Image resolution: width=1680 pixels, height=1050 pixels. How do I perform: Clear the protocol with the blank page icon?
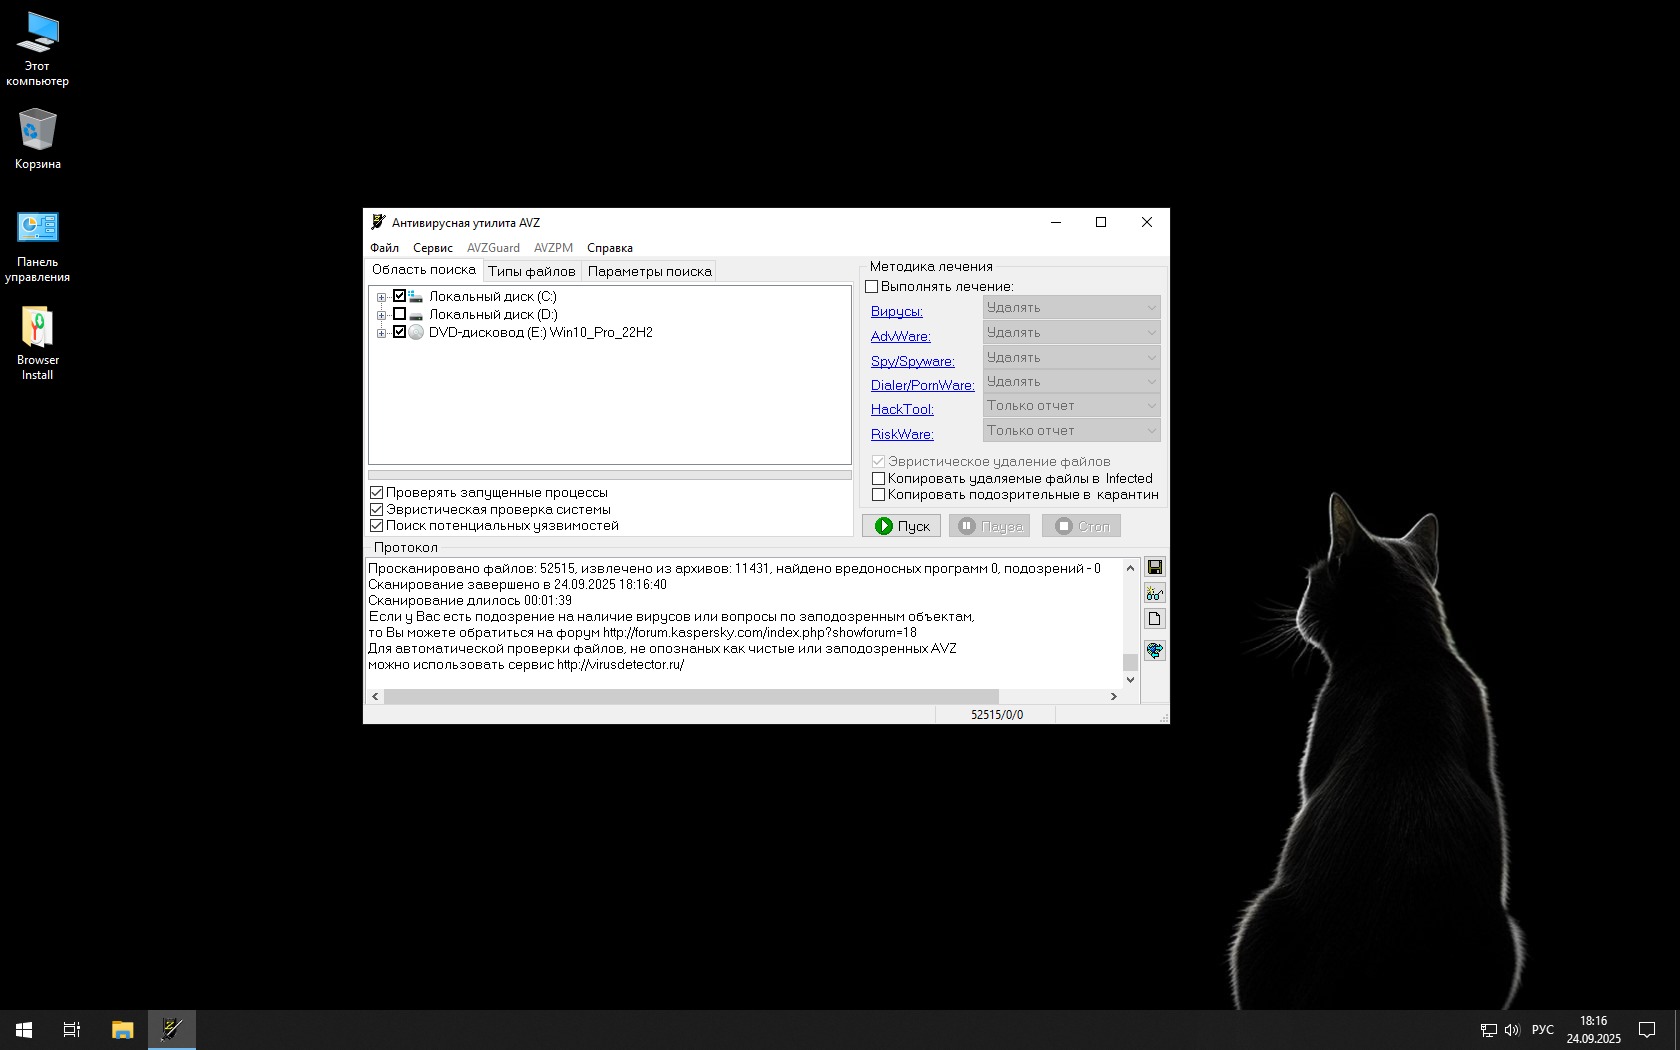pos(1154,619)
